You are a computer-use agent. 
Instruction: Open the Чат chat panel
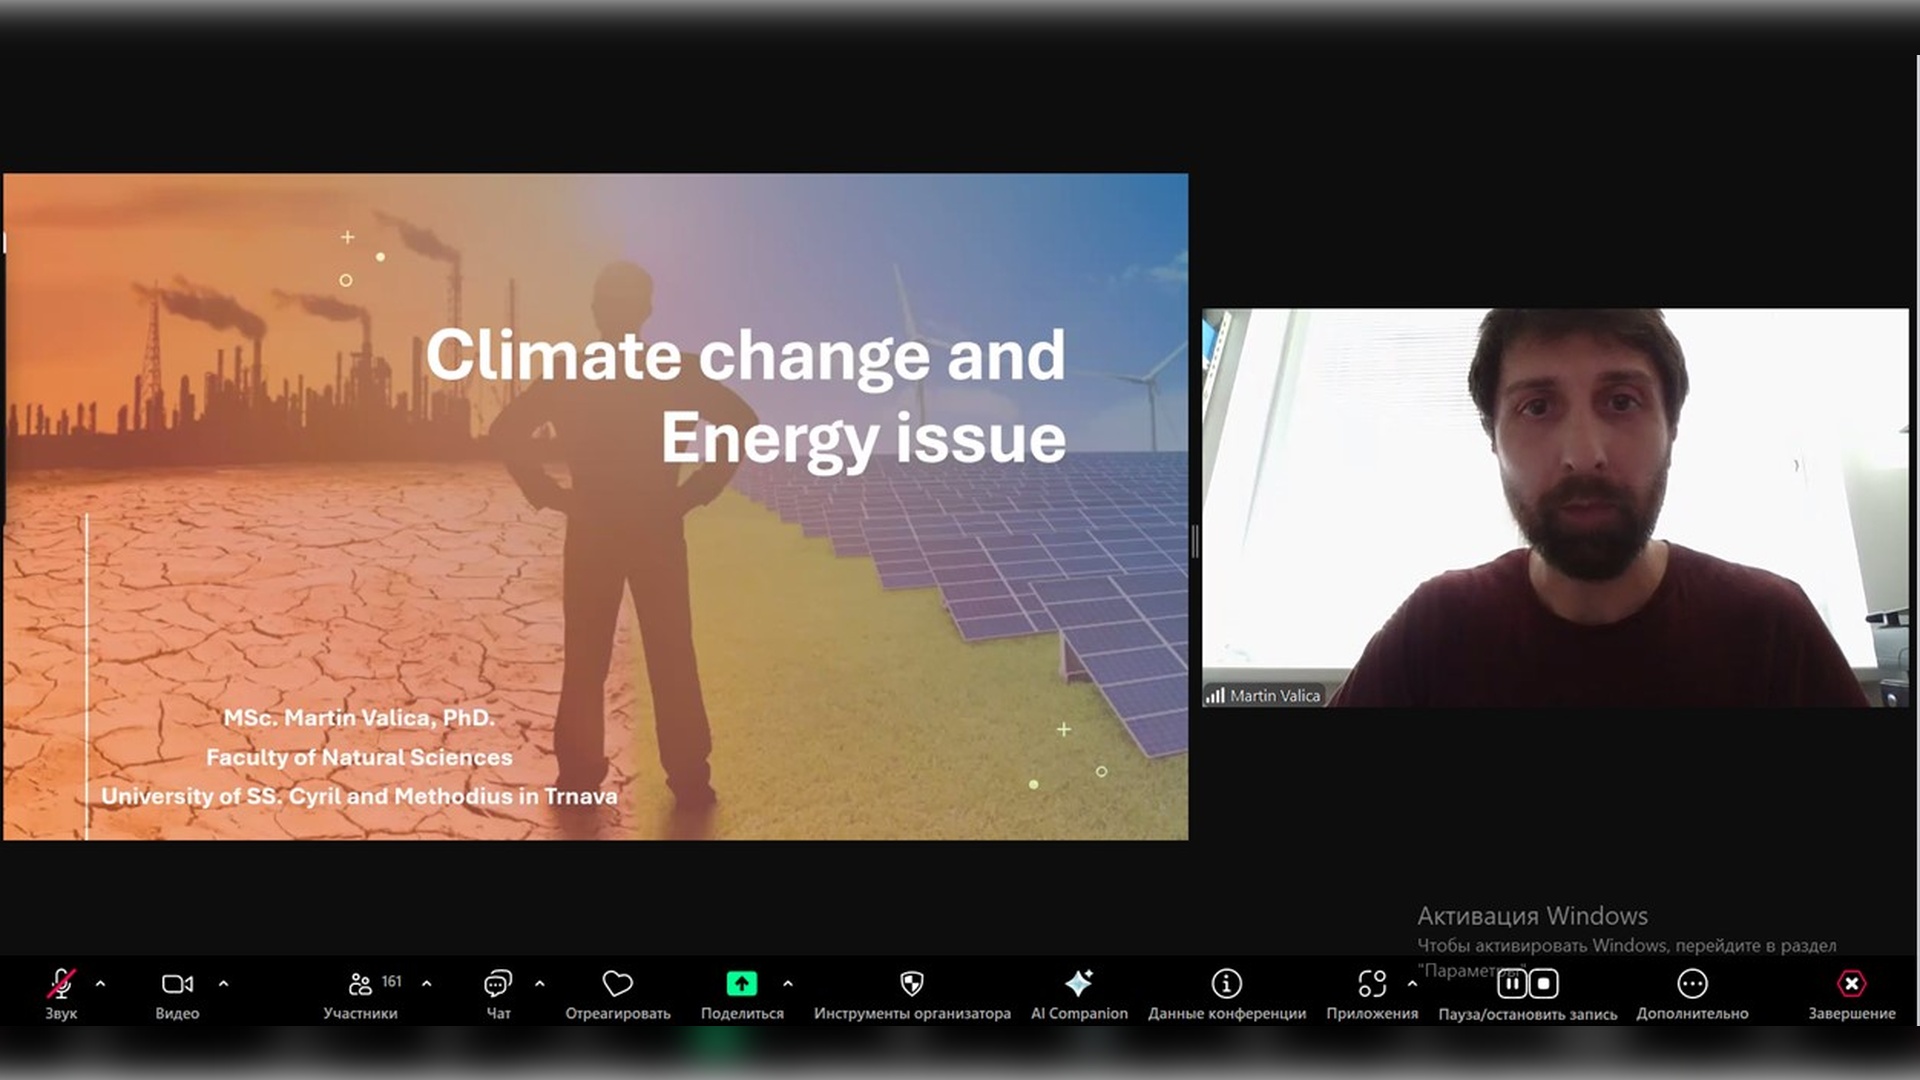point(498,985)
